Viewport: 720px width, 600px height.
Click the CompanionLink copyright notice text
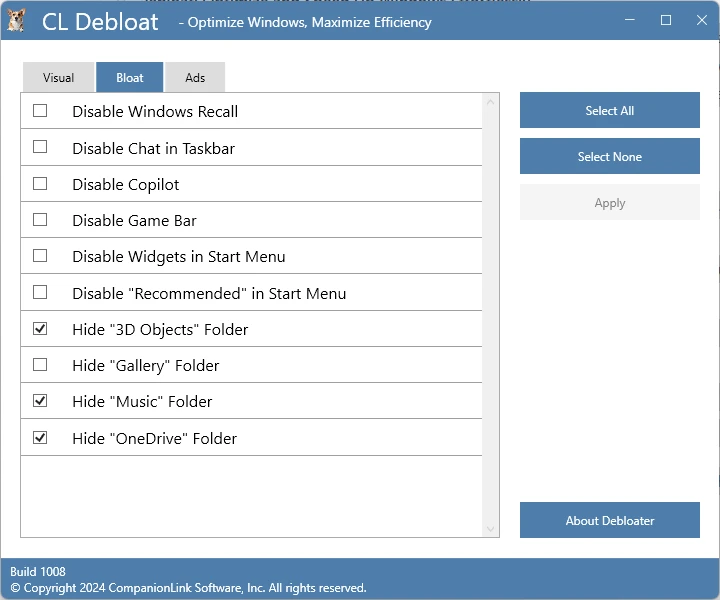click(188, 588)
